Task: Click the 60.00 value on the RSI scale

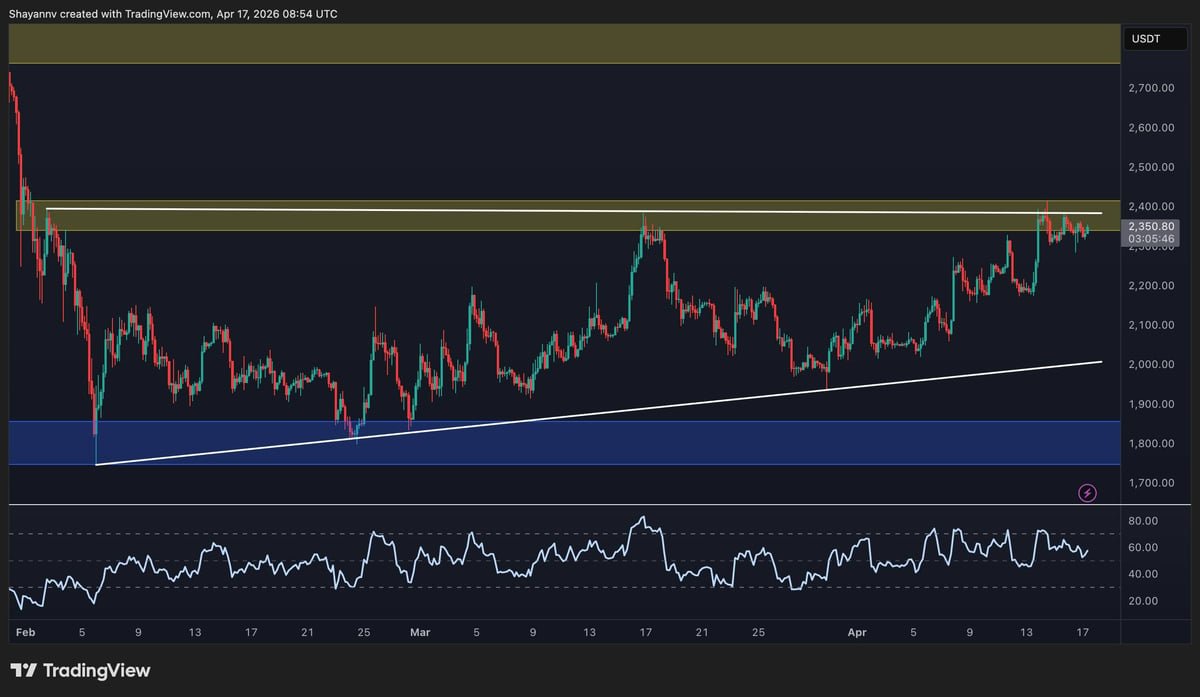Action: (x=1143, y=547)
